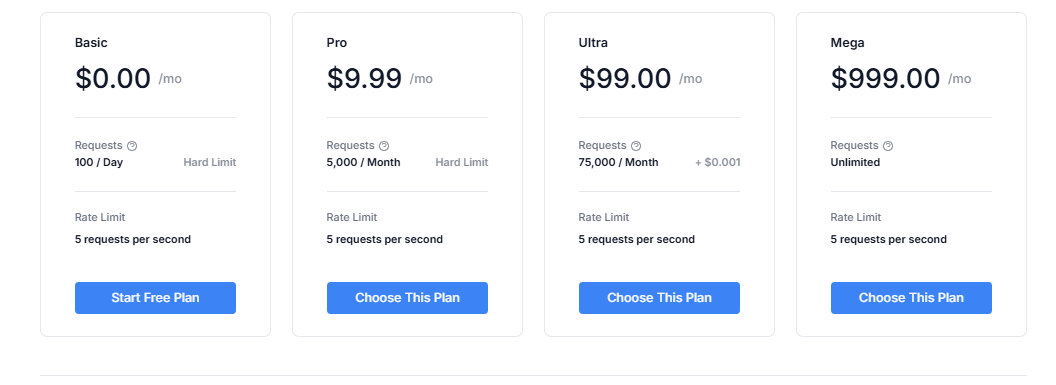Select the Mega plan title
The image size is (1056, 385).
pos(847,42)
